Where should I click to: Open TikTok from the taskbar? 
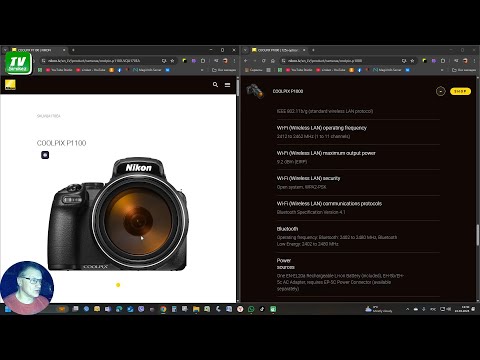[262, 309]
